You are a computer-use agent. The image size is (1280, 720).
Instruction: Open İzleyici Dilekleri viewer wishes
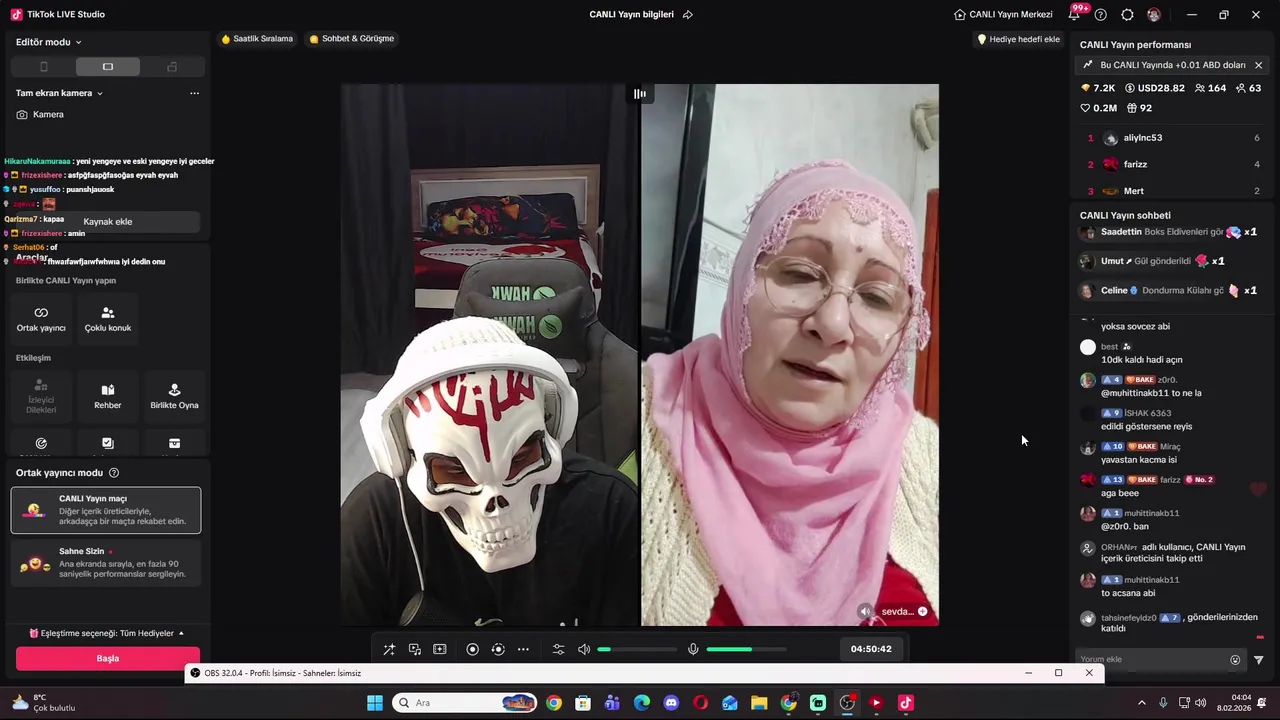pyautogui.click(x=41, y=396)
